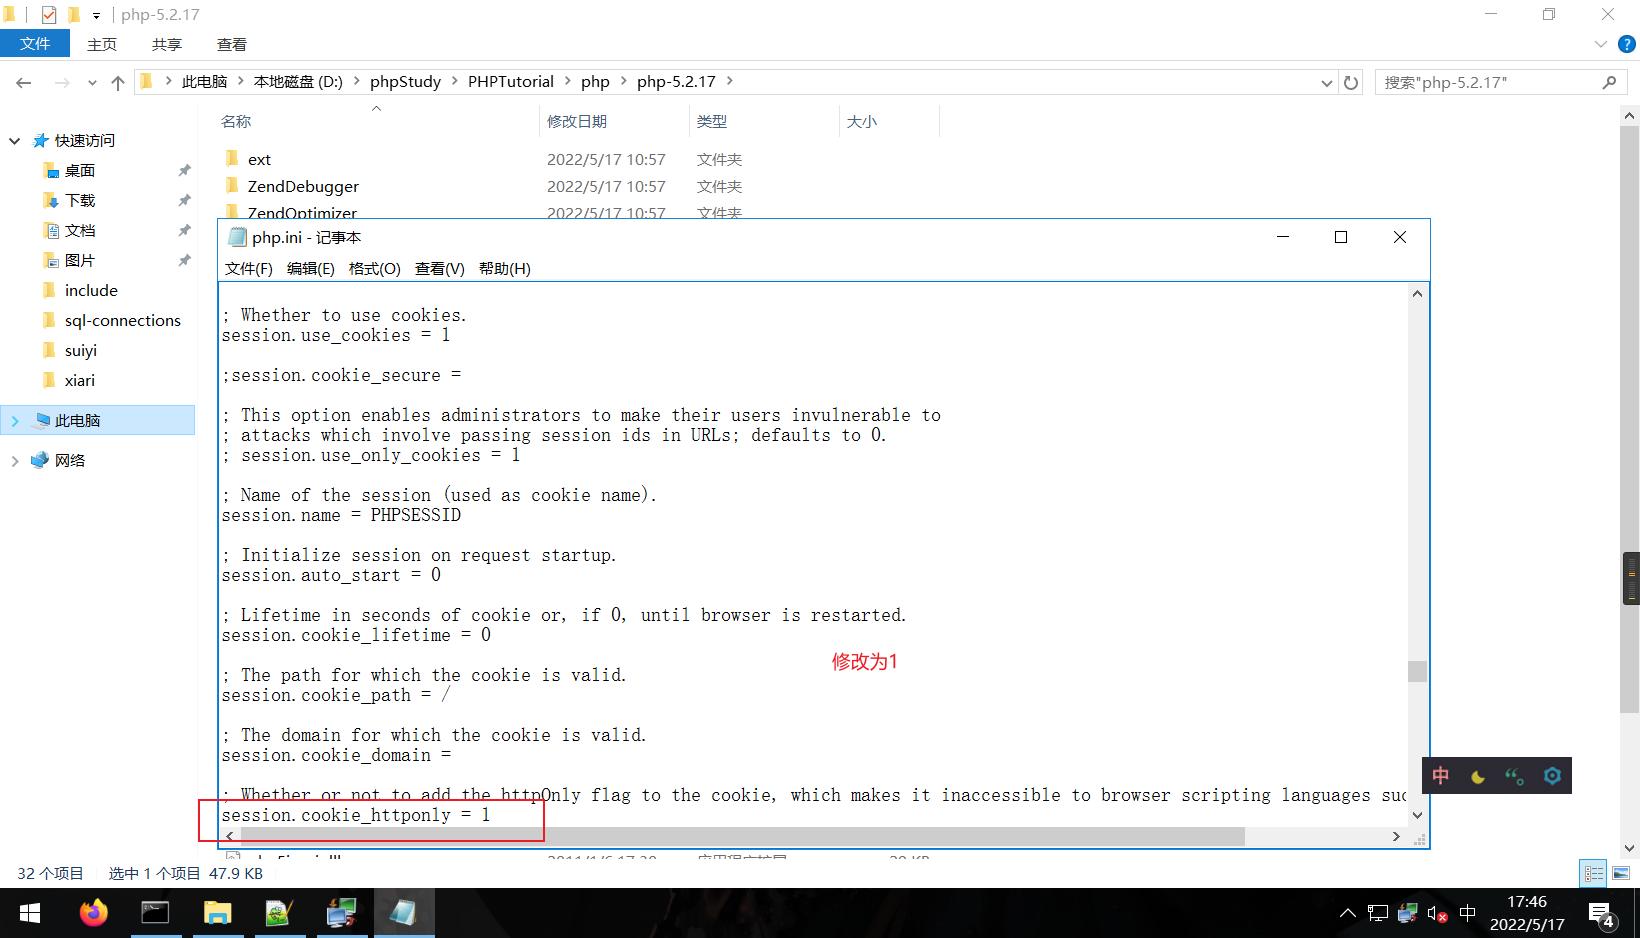
Task: Open Explorer help question mark icon
Action: click(1627, 44)
